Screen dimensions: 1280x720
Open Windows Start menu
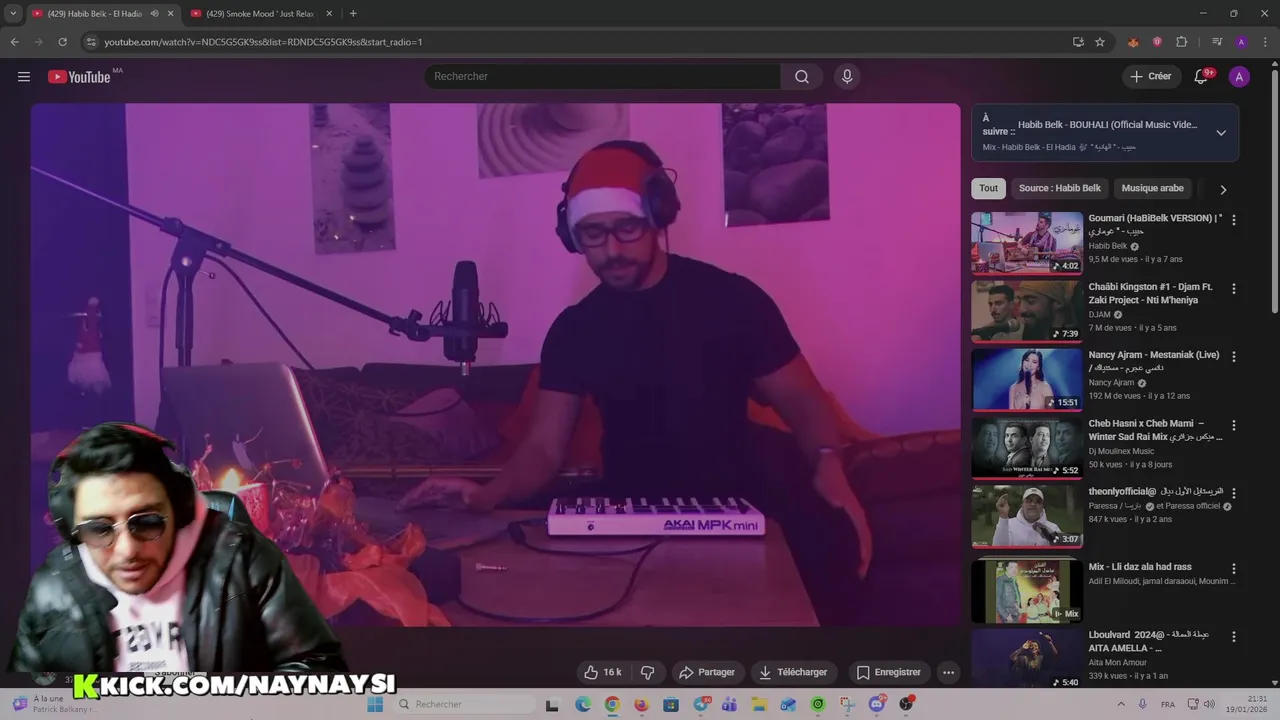pos(375,705)
